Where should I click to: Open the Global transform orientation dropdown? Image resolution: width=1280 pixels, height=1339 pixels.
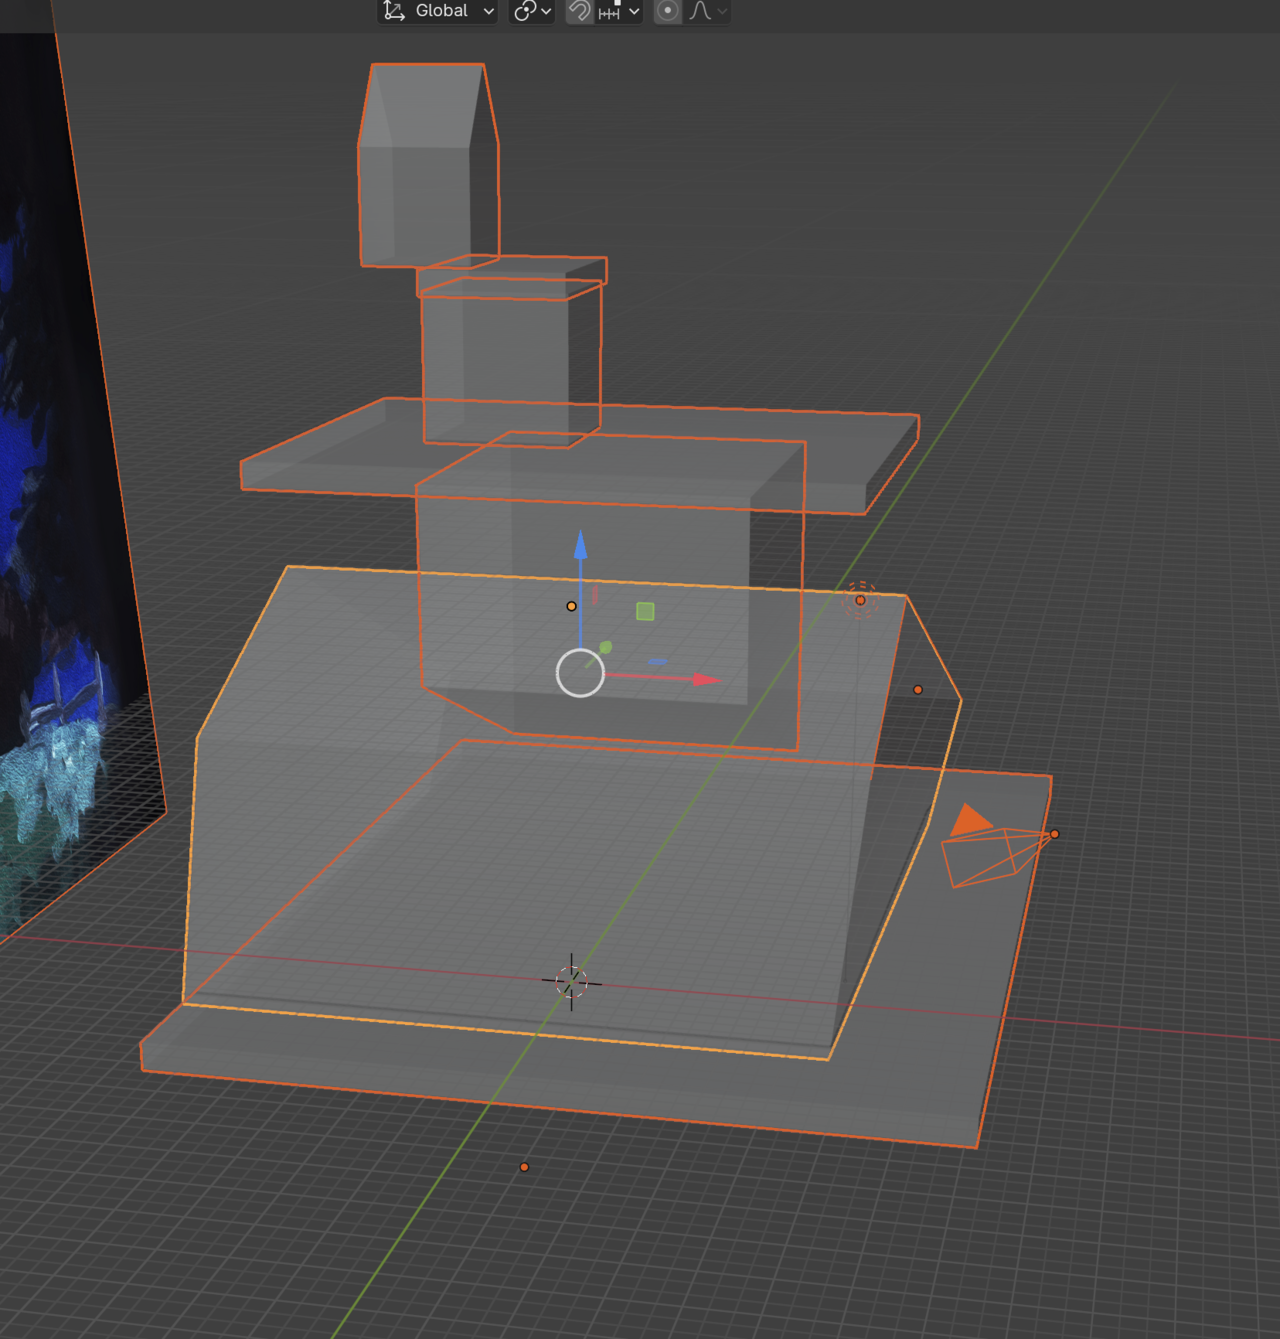438,11
